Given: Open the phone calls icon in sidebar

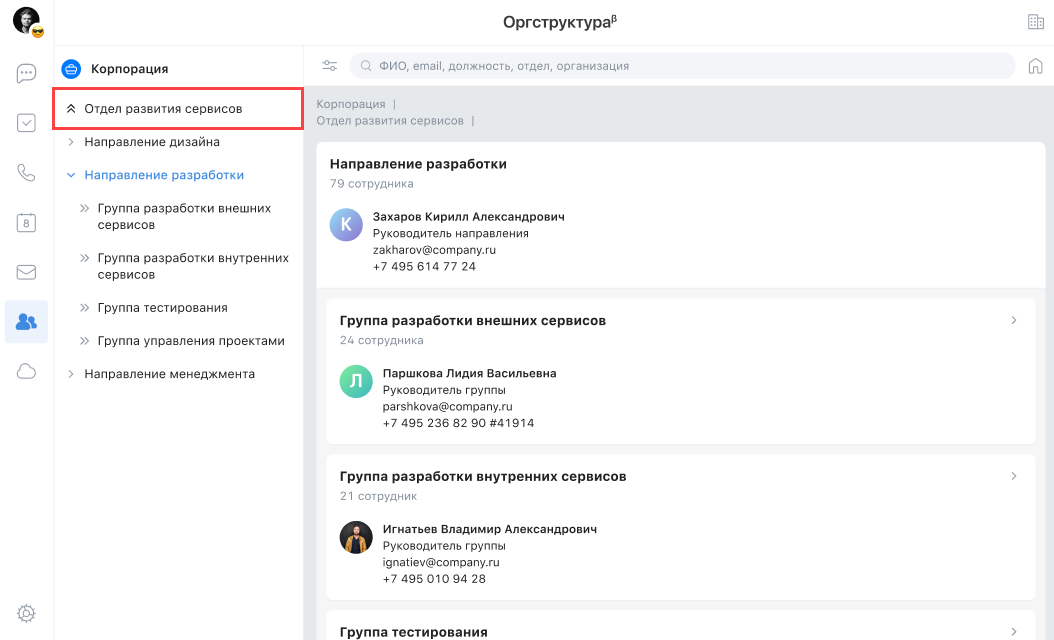Looking at the screenshot, I should click(26, 173).
